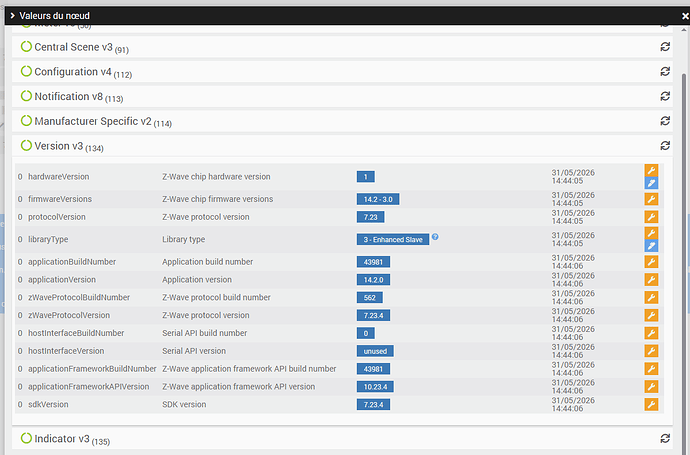Click the zWaveProtocolVersion value 7.23.4
Image resolution: width=690 pixels, height=455 pixels.
[x=373, y=316]
